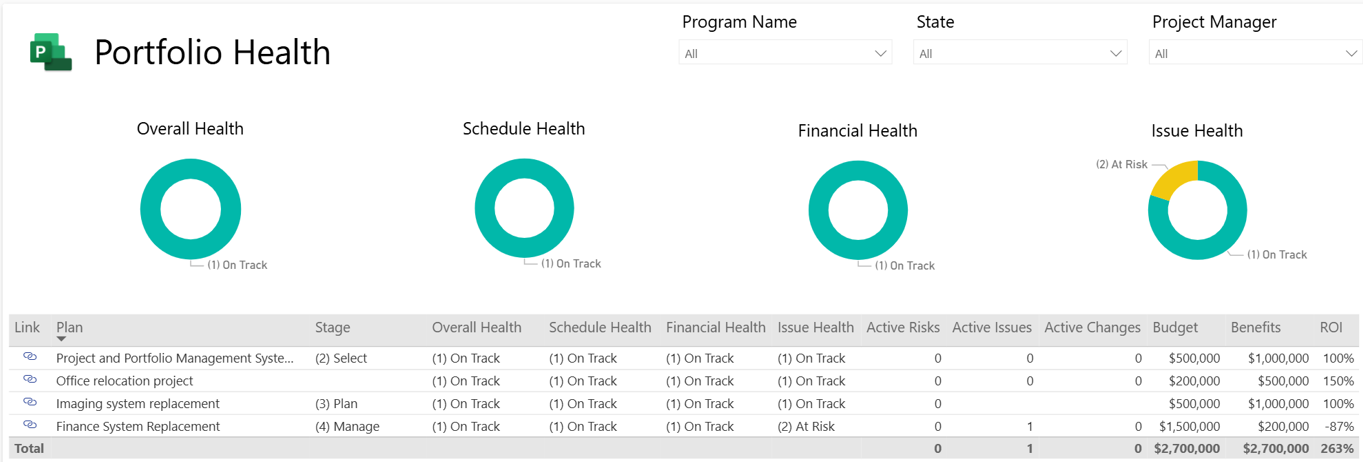The height and width of the screenshot is (462, 1363).
Task: Open link icon for Imaging system replacement
Action: 30,403
